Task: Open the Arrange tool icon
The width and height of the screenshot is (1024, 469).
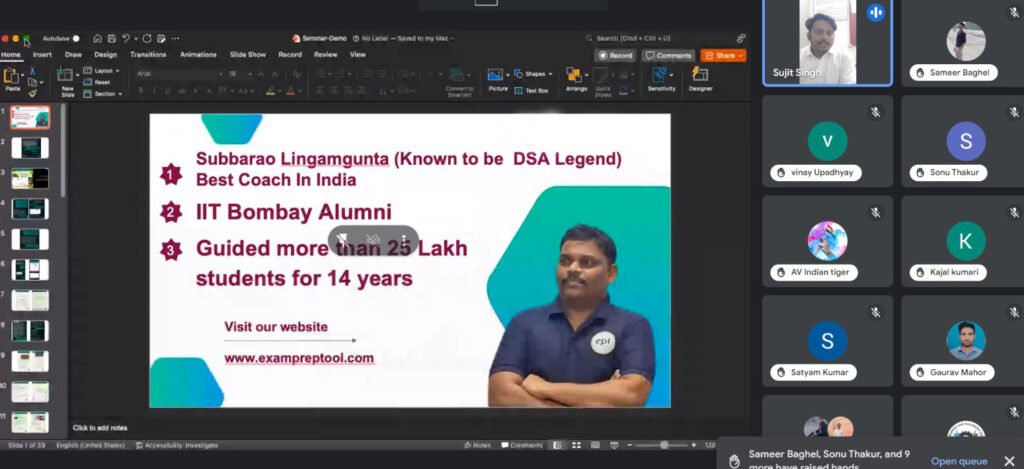Action: (x=573, y=74)
